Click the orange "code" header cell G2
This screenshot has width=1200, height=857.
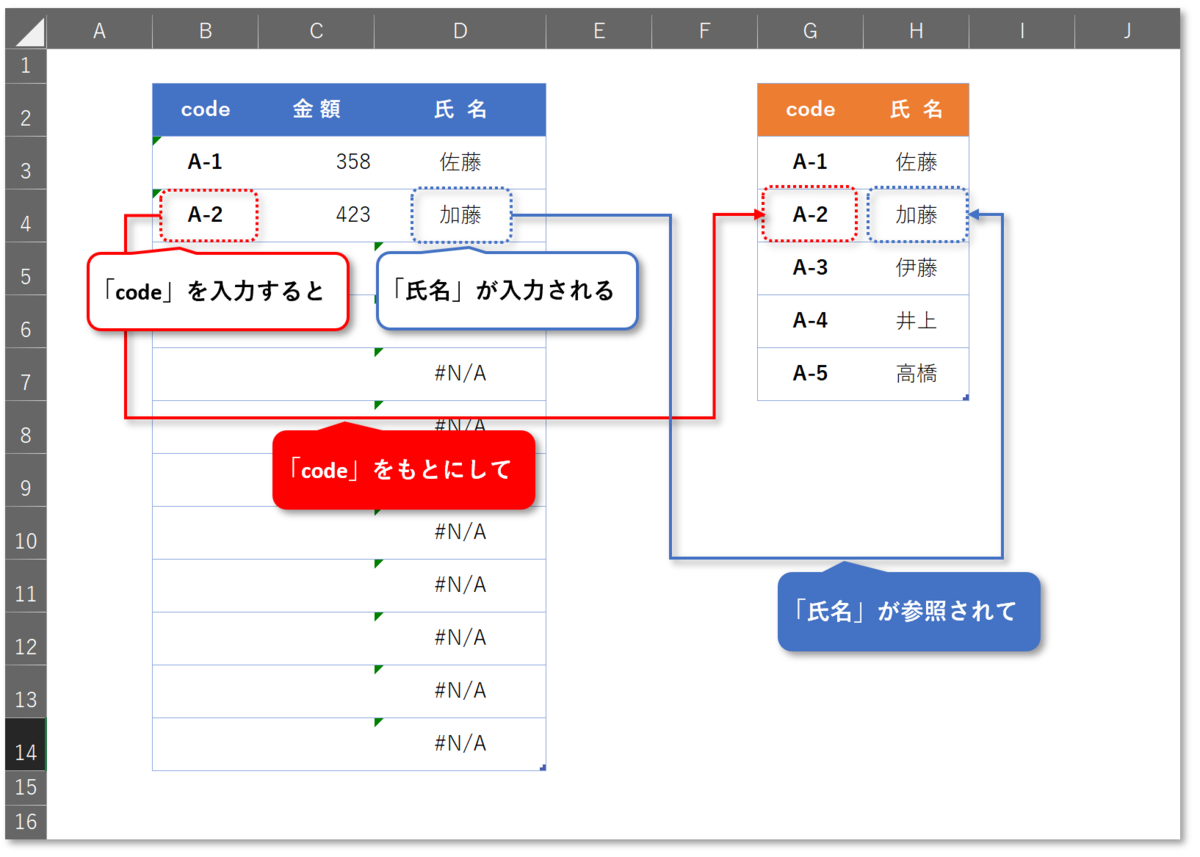pos(810,110)
